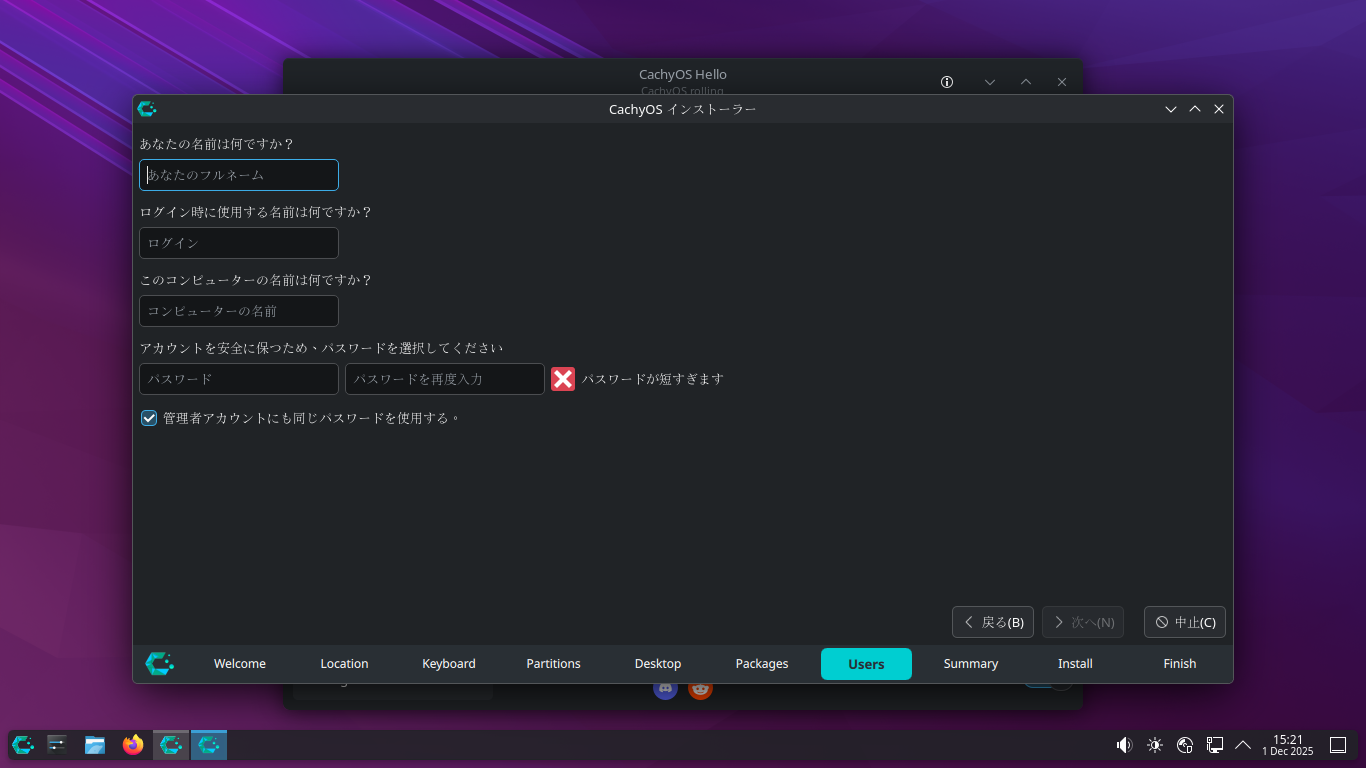The height and width of the screenshot is (768, 1366).
Task: Click the このコンピューターの名前は何ですか？ label
Action: (x=256, y=280)
